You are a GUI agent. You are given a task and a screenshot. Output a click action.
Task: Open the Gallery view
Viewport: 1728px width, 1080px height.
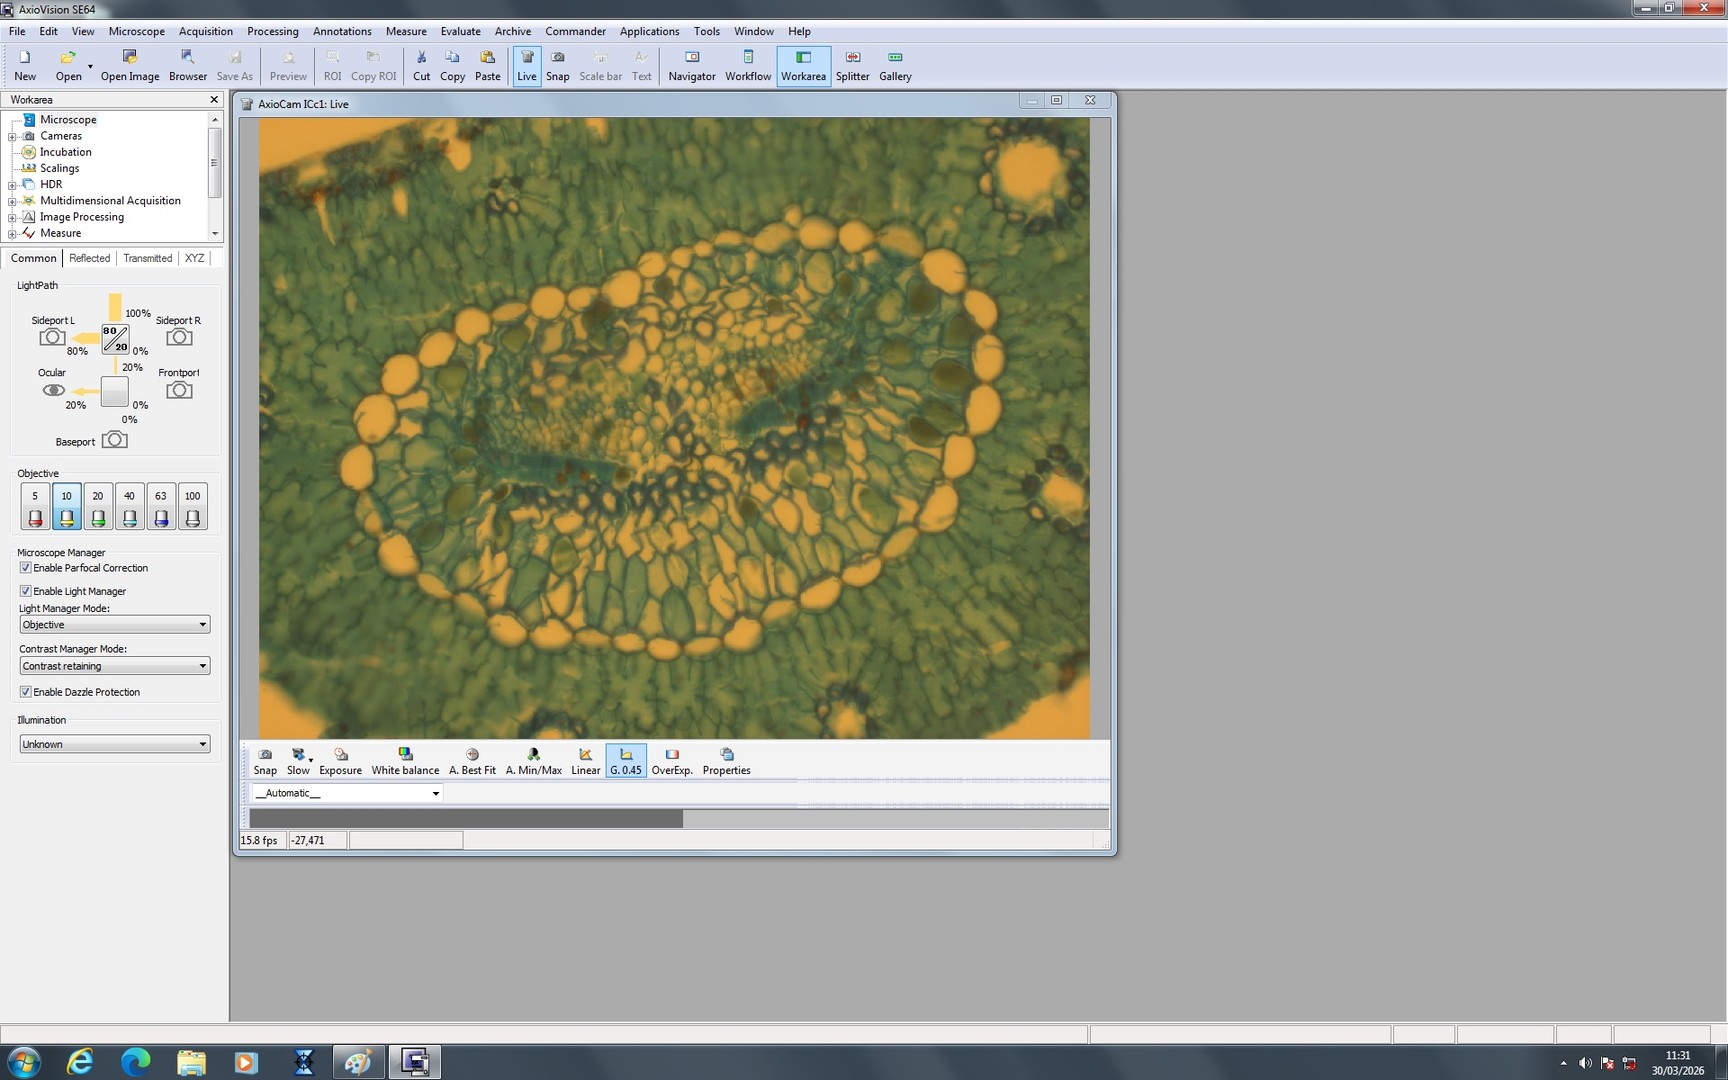tap(894, 65)
